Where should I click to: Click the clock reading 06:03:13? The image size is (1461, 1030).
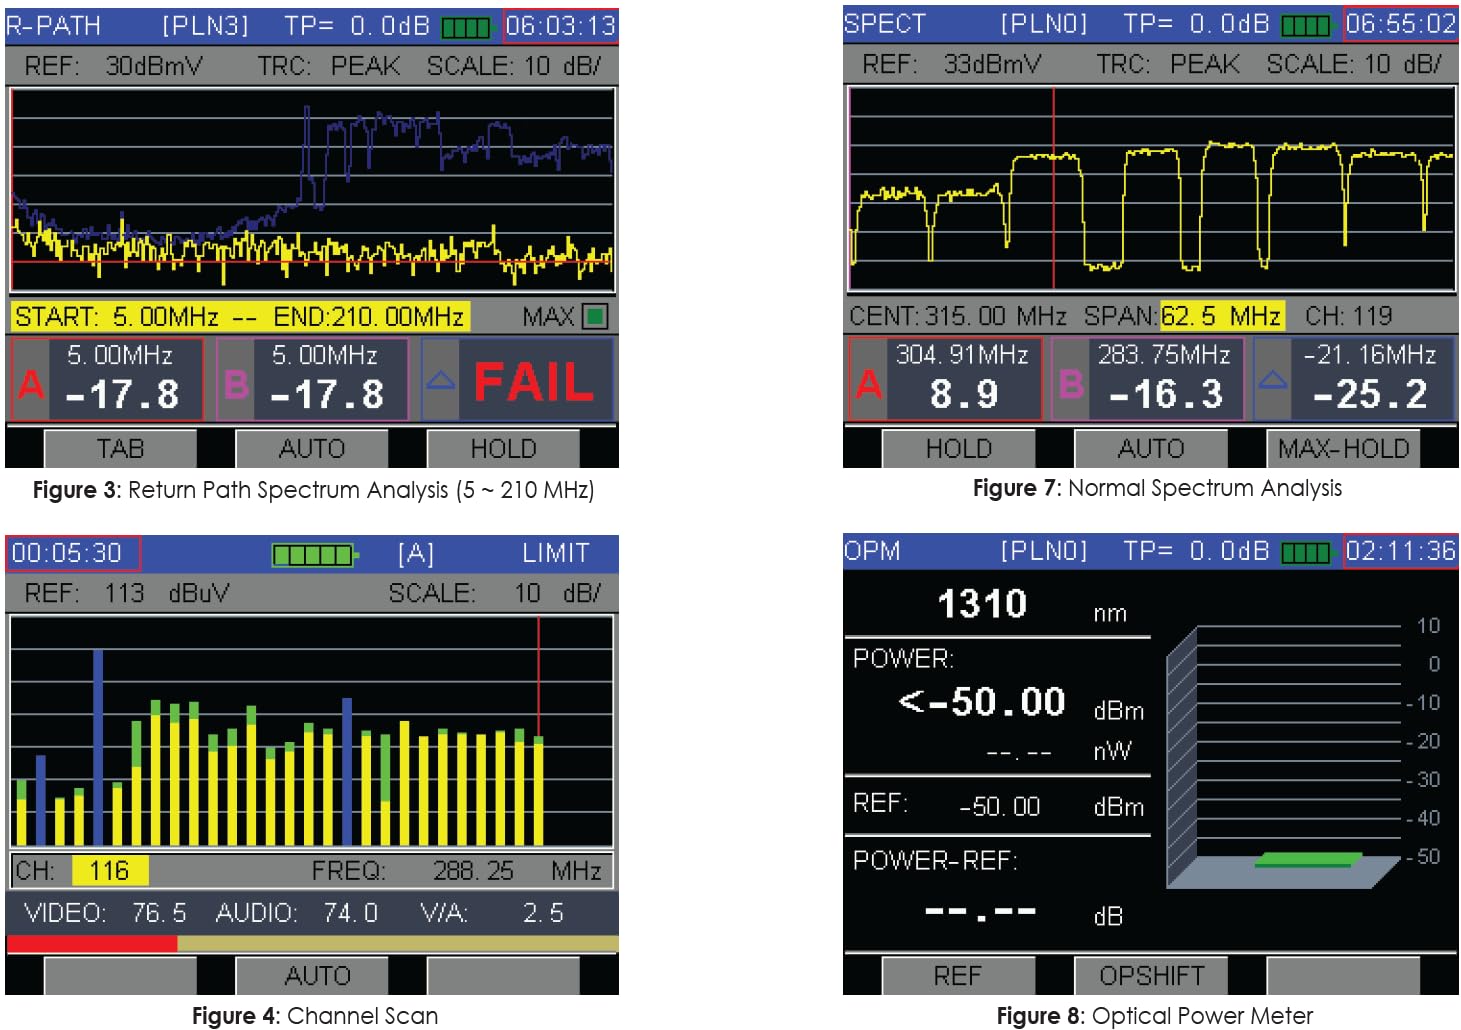click(560, 26)
